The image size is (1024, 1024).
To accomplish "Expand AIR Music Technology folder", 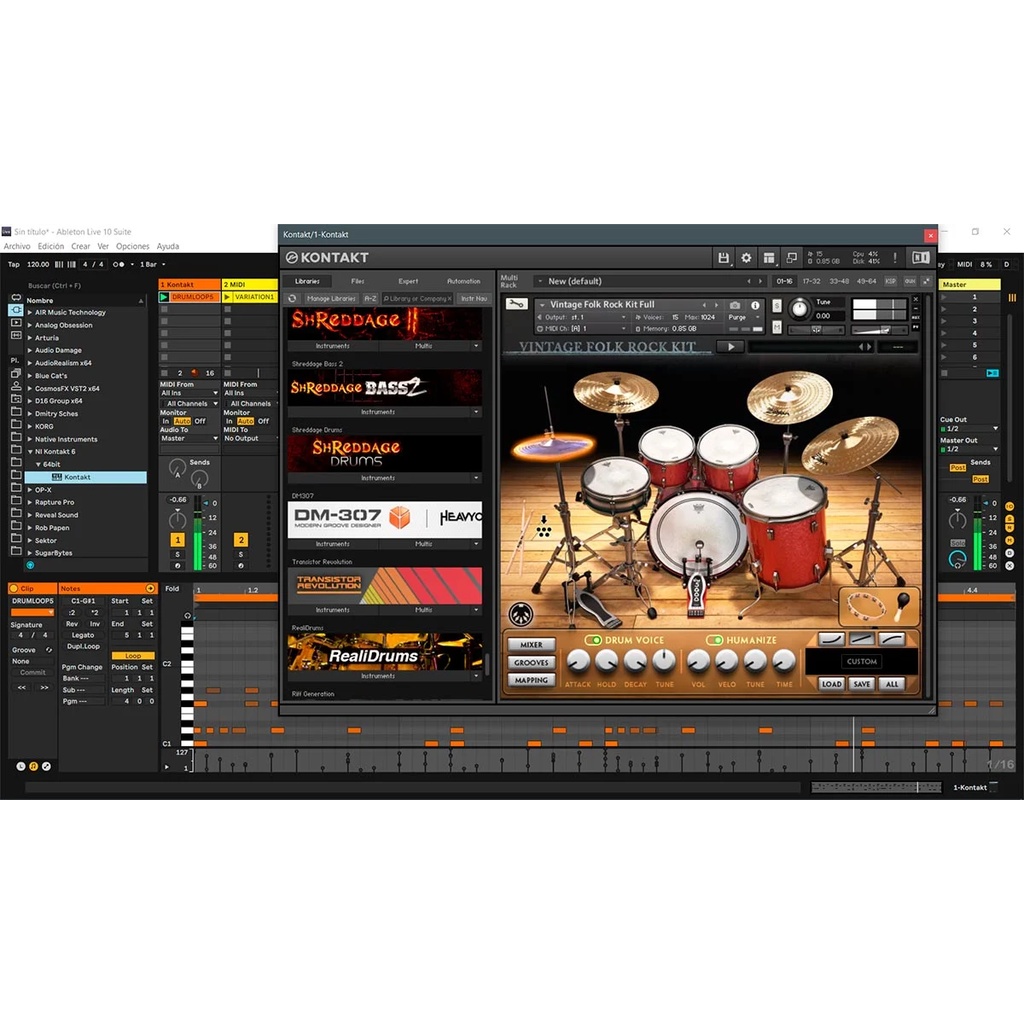I will coord(30,312).
